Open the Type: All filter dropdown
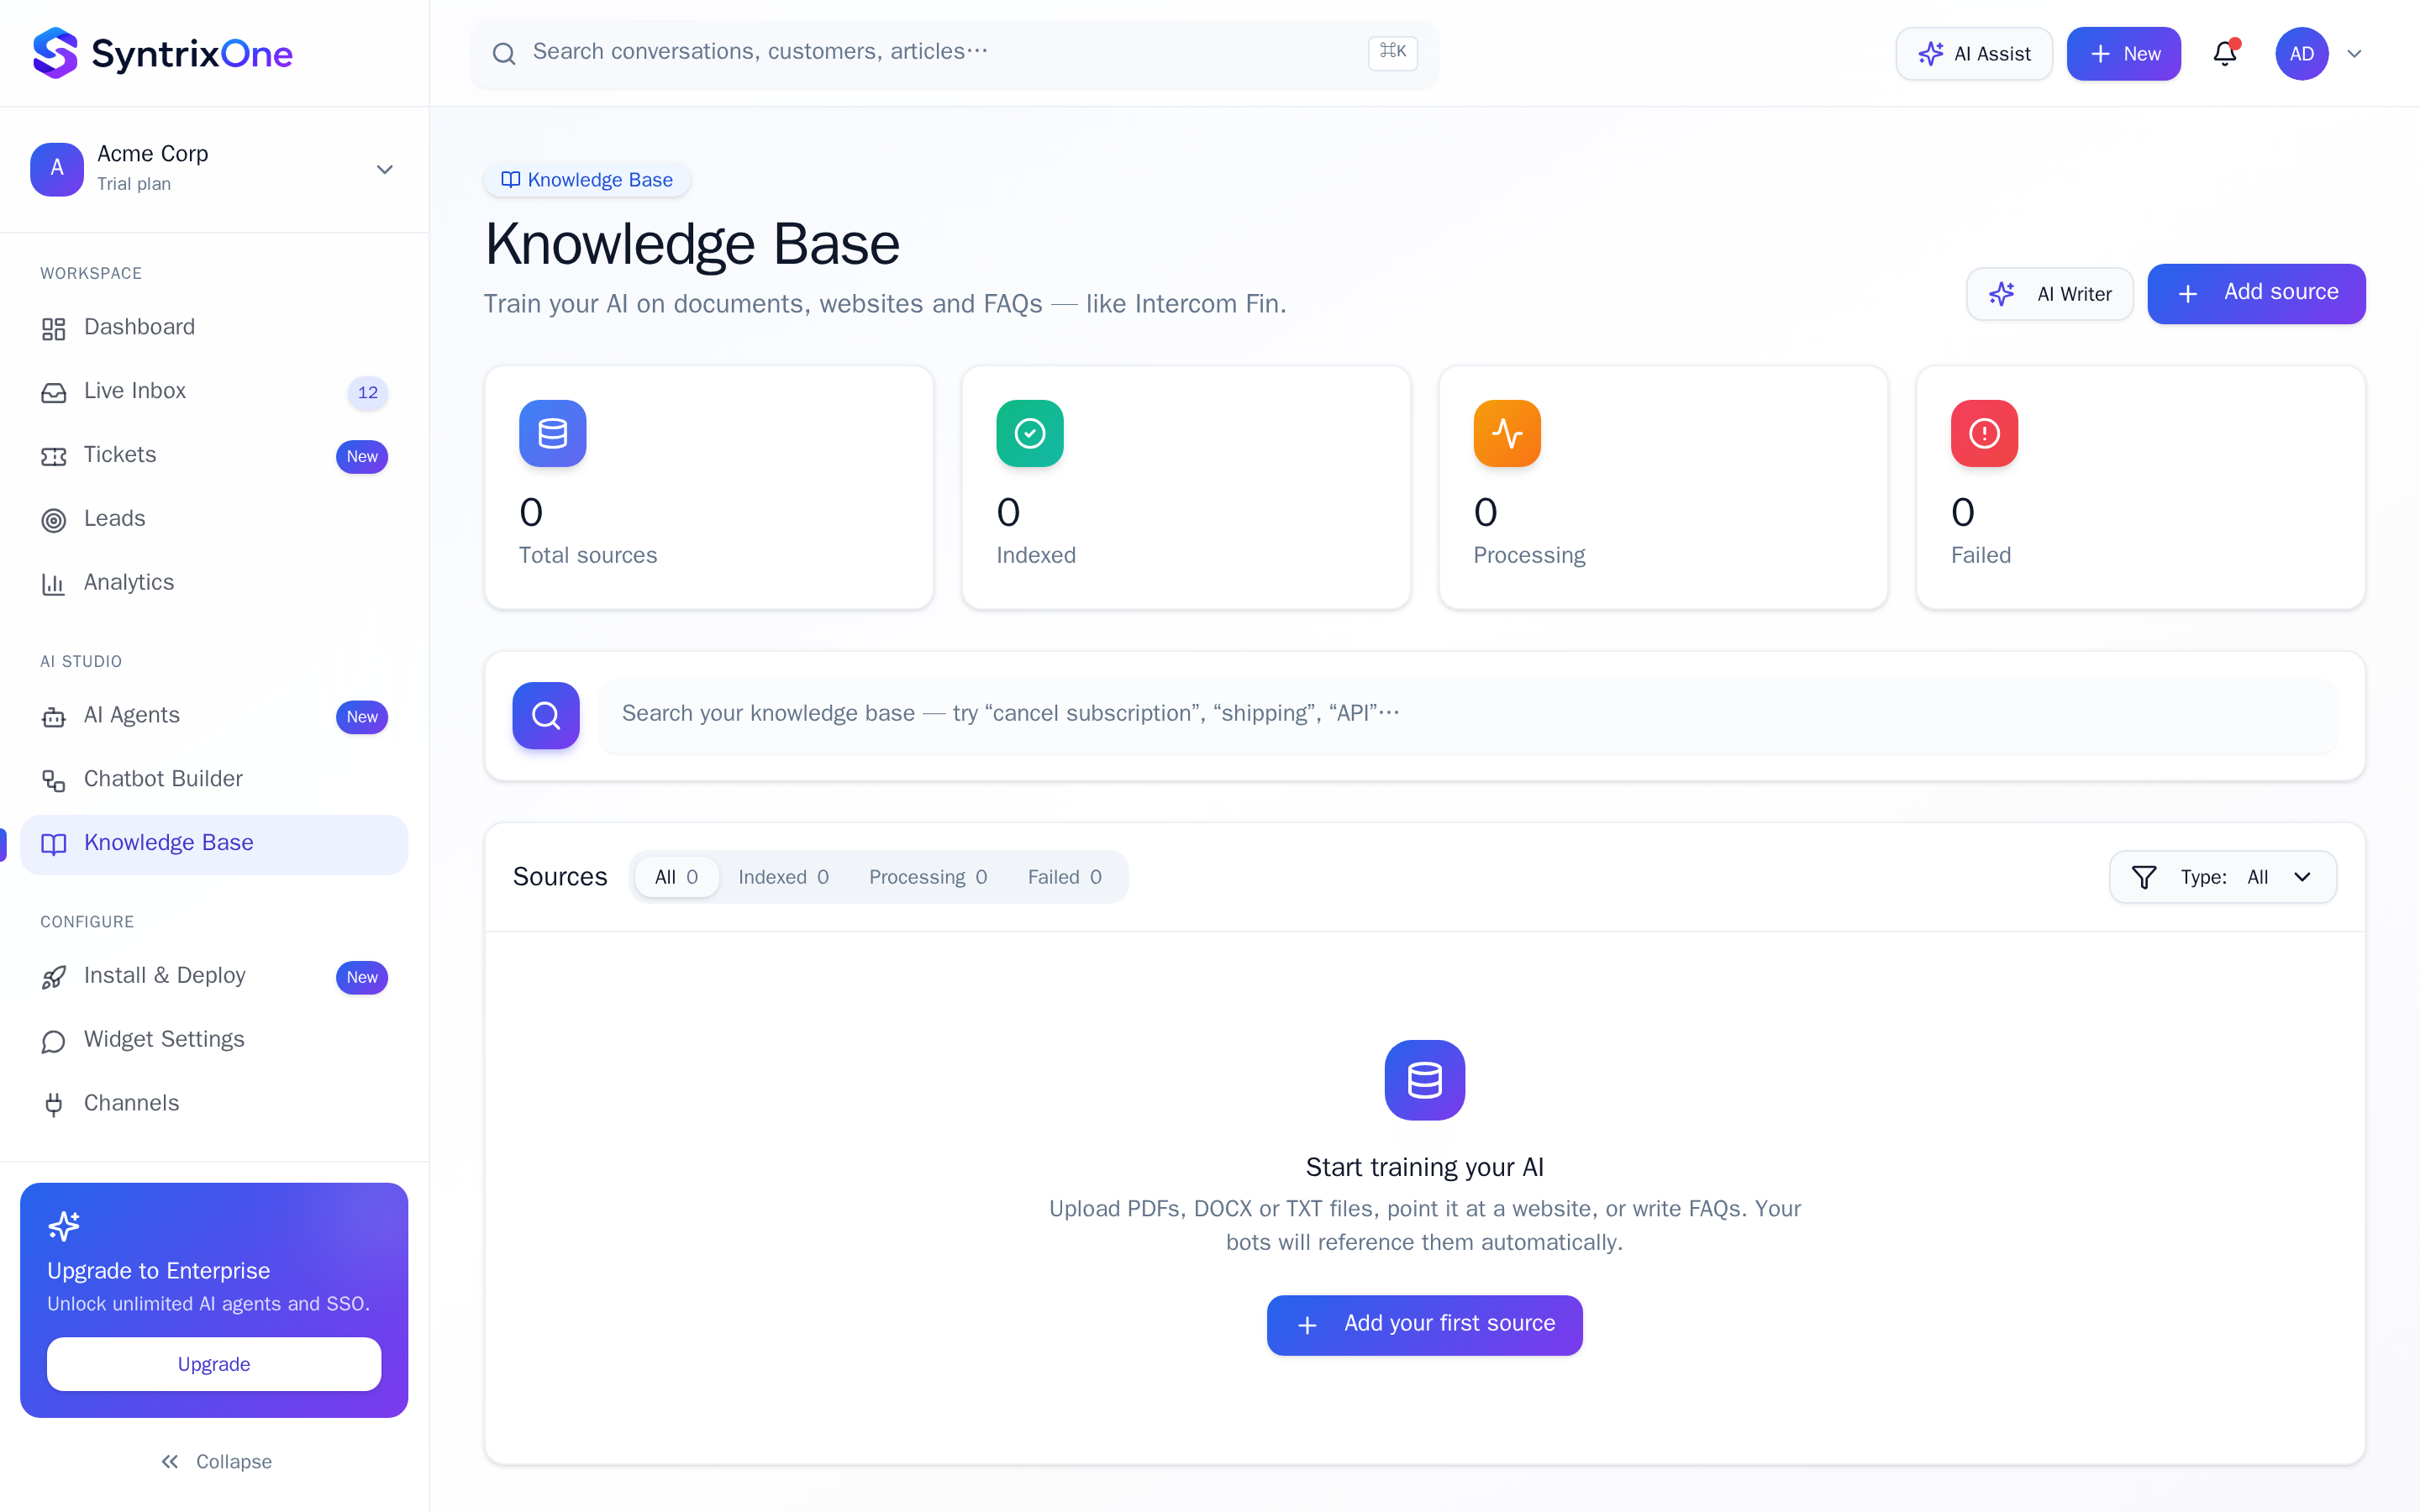 coord(2222,877)
